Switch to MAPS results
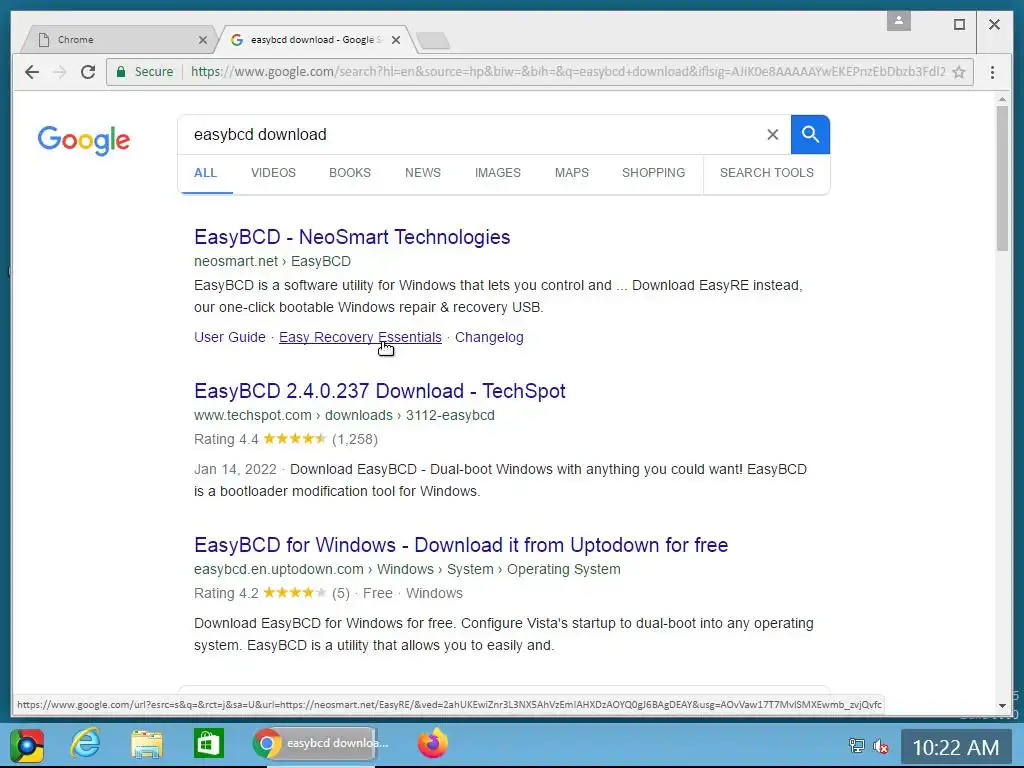The width and height of the screenshot is (1024, 768). pos(571,173)
